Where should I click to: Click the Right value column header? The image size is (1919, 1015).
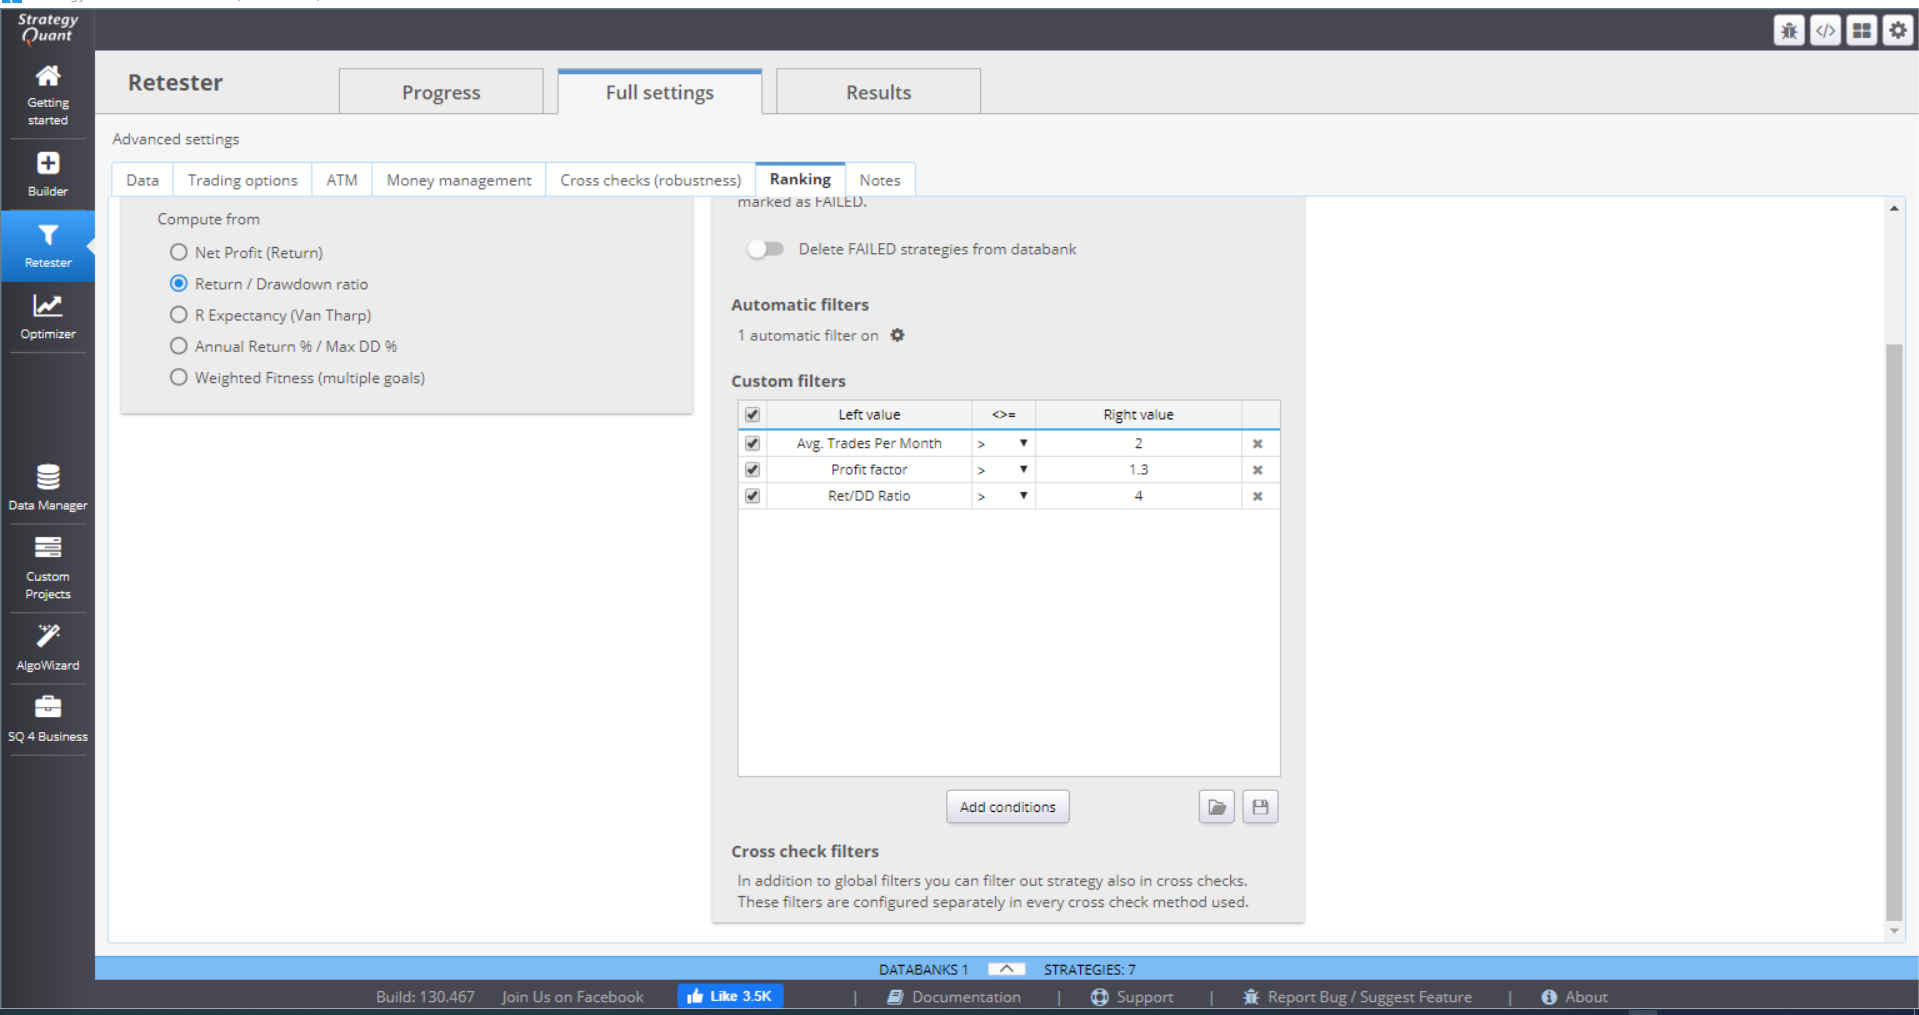point(1138,414)
